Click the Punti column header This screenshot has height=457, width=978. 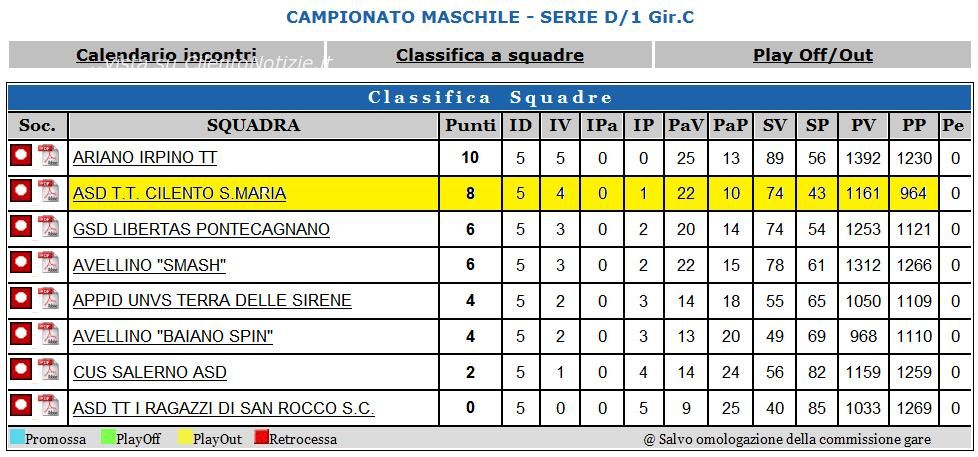(470, 125)
